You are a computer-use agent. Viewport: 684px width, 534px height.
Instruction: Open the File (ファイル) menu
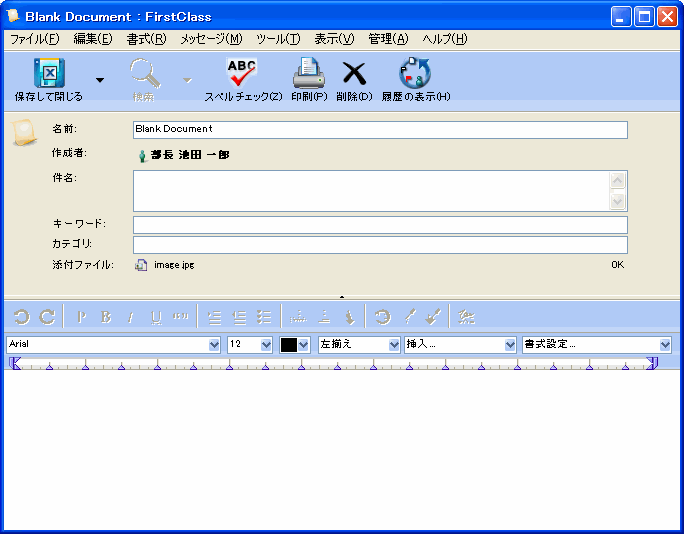(34, 39)
